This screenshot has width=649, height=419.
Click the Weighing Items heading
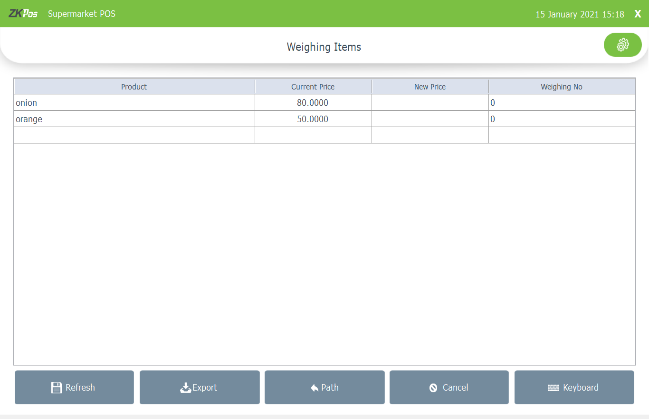324,47
